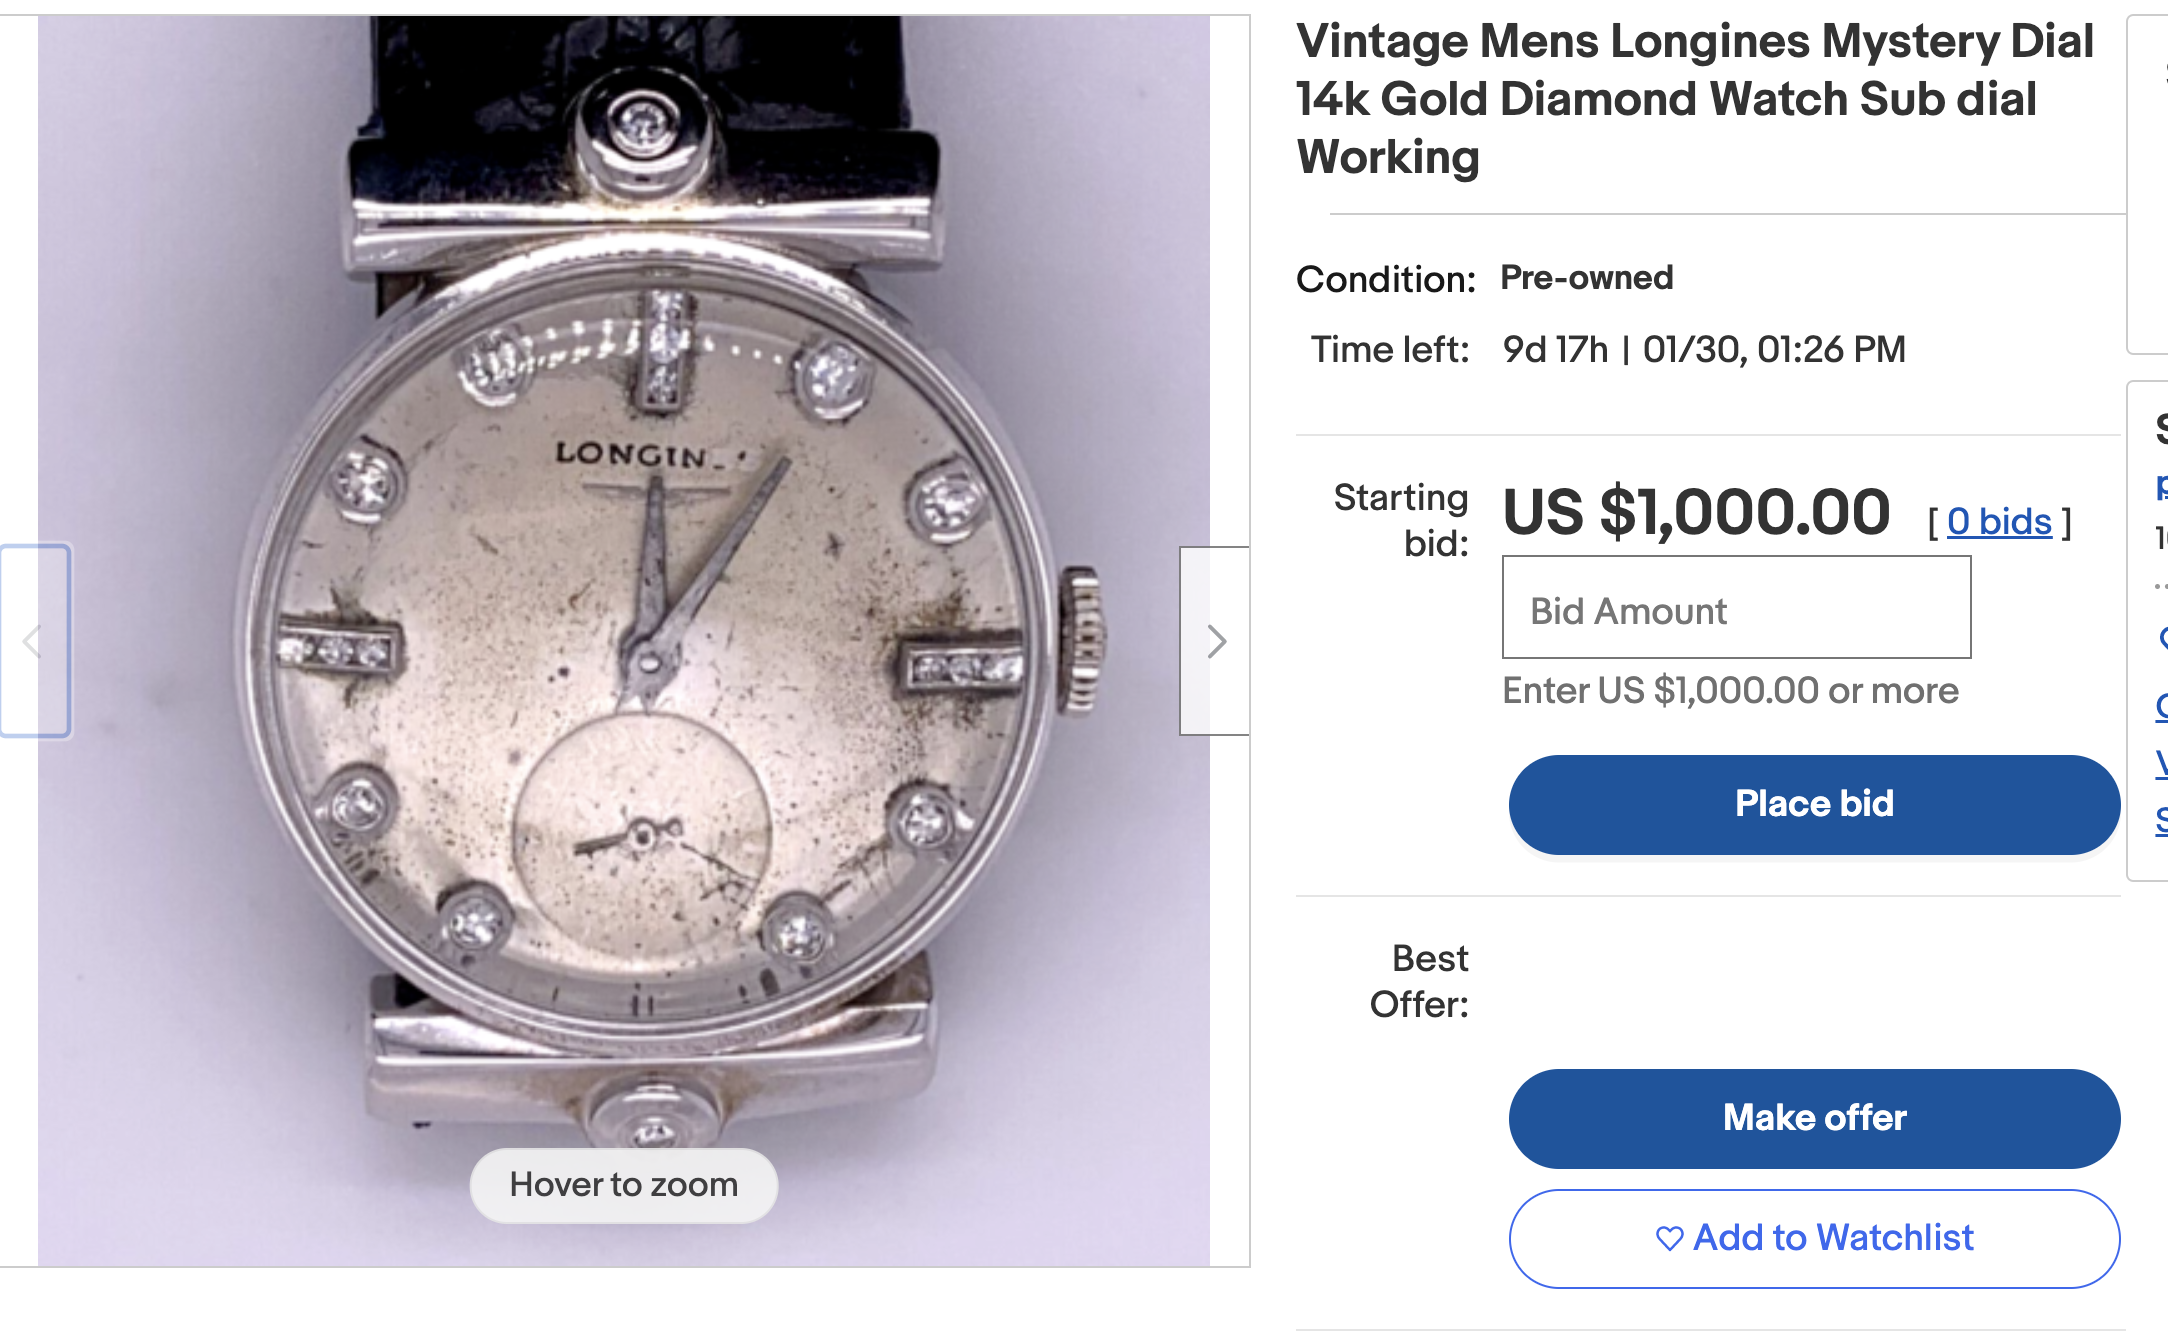Click the Hover to zoom label

[623, 1185]
